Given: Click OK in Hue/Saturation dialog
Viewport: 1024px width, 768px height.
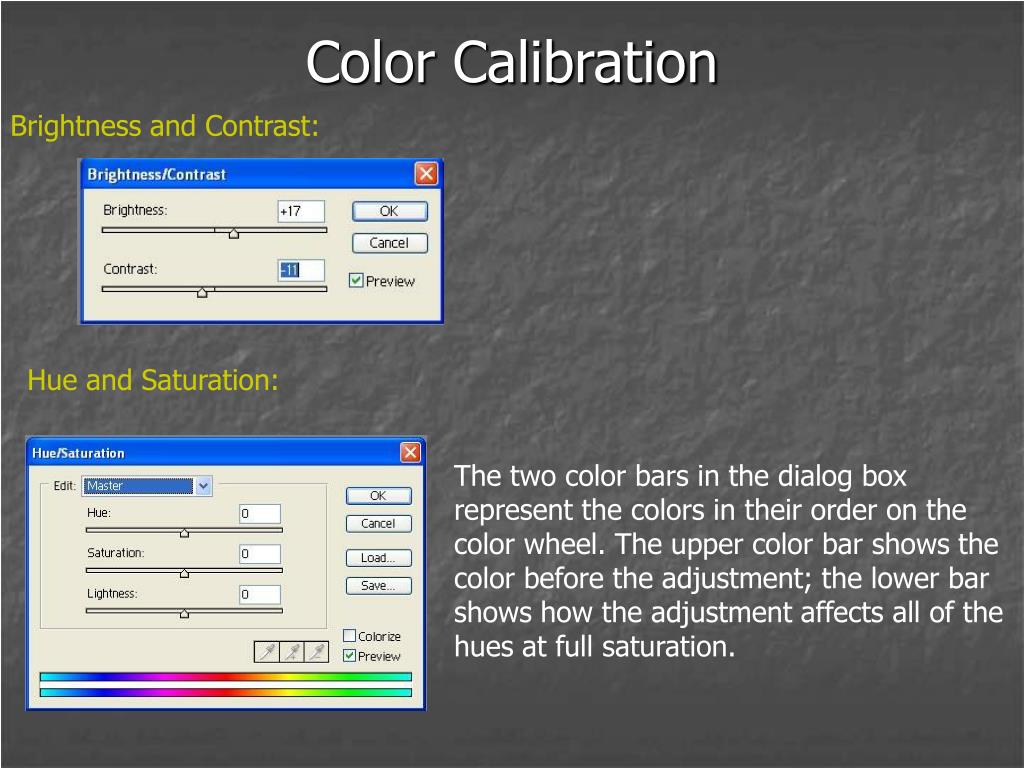Looking at the screenshot, I should (x=379, y=496).
